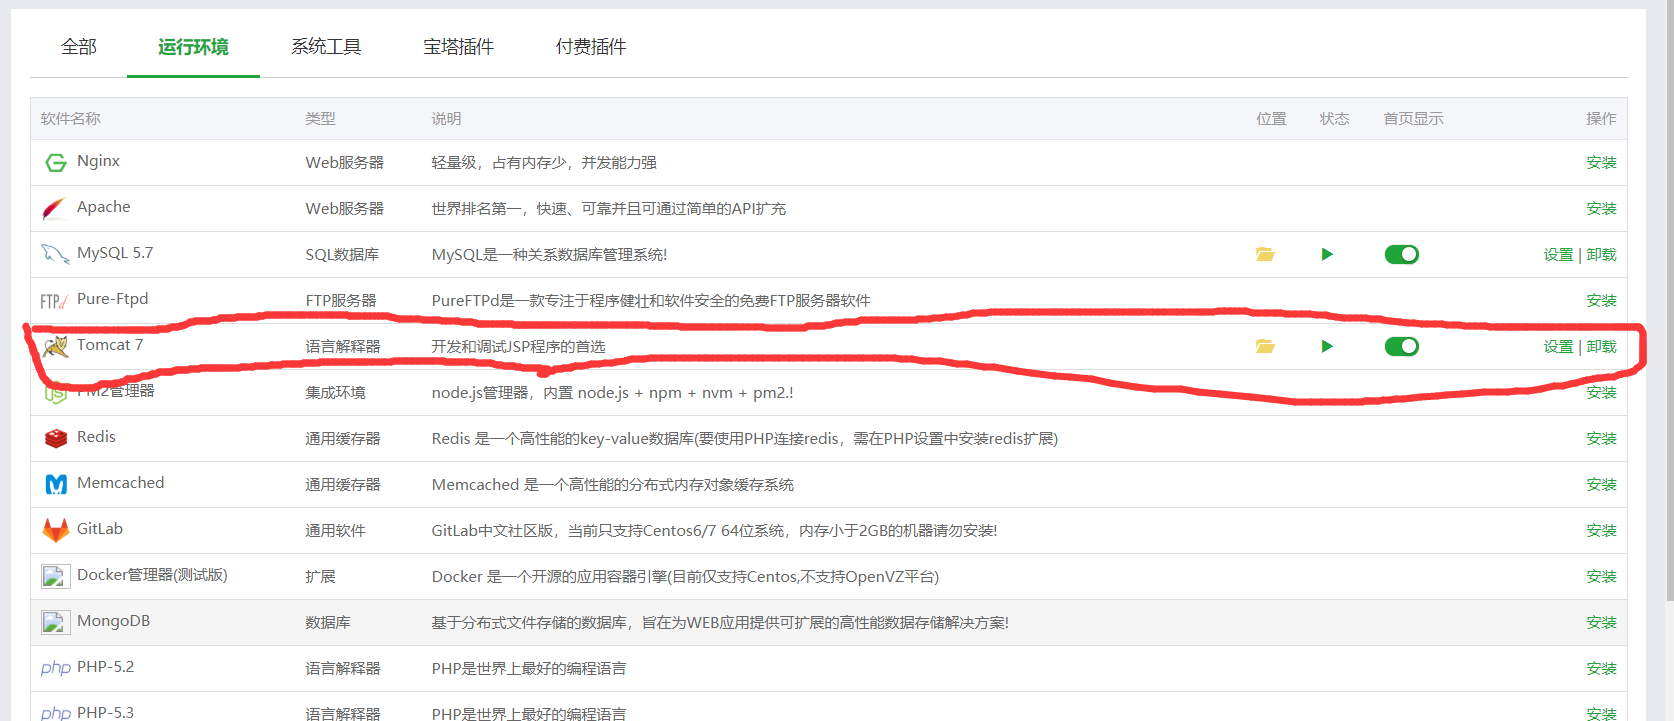The width and height of the screenshot is (1674, 721).
Task: Install Nginx via 安装 link
Action: point(1601,163)
